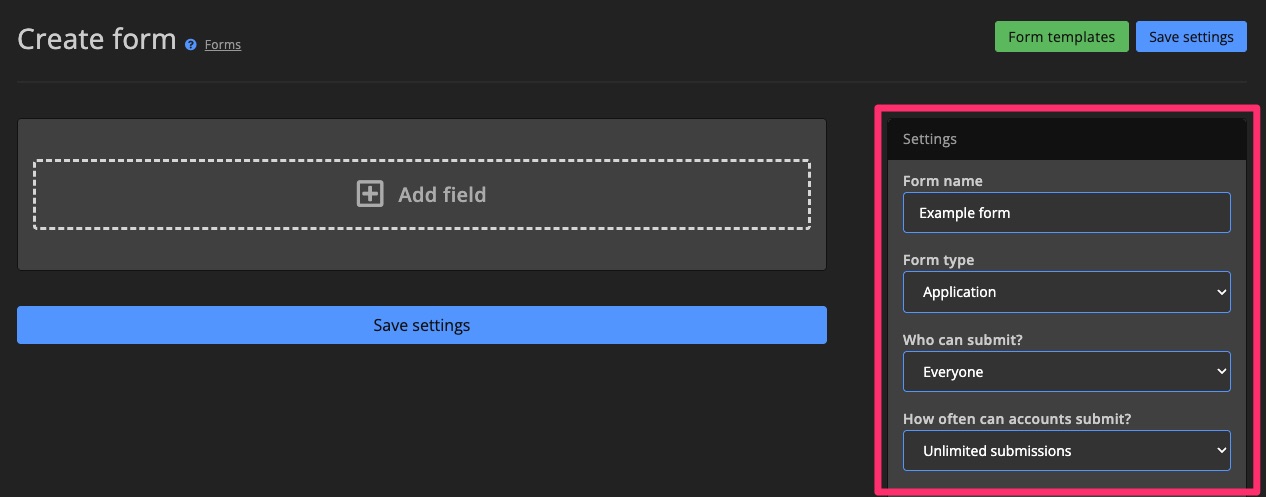Open the Forms breadcrumb link
This screenshot has width=1266, height=497.
[223, 45]
